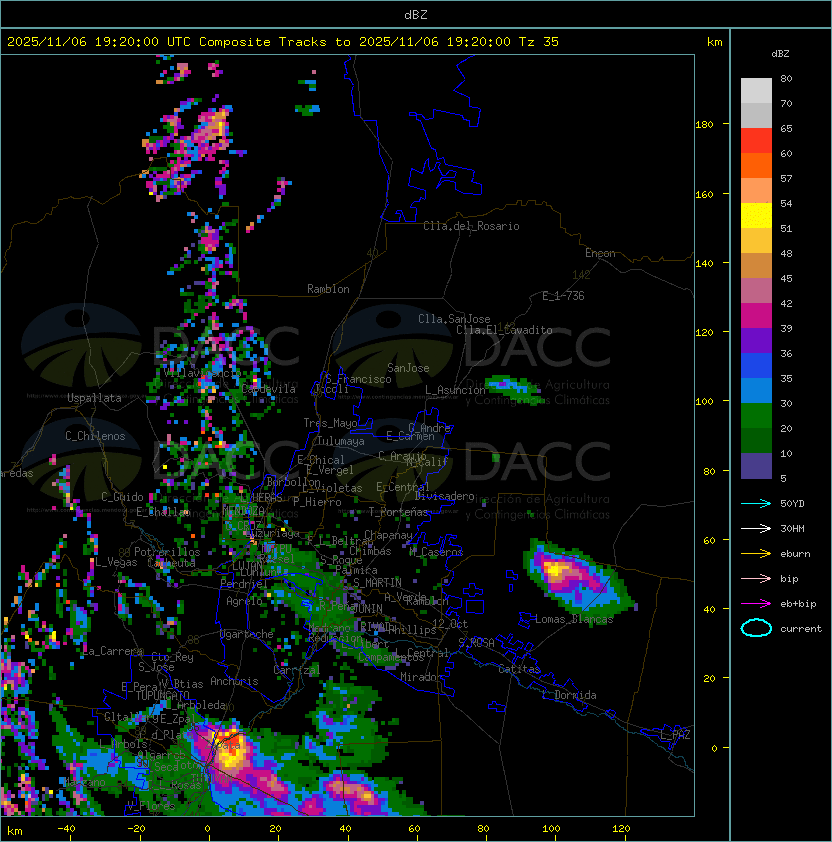Click the 'Chapanay' map label
832x842 pixels.
[388, 535]
